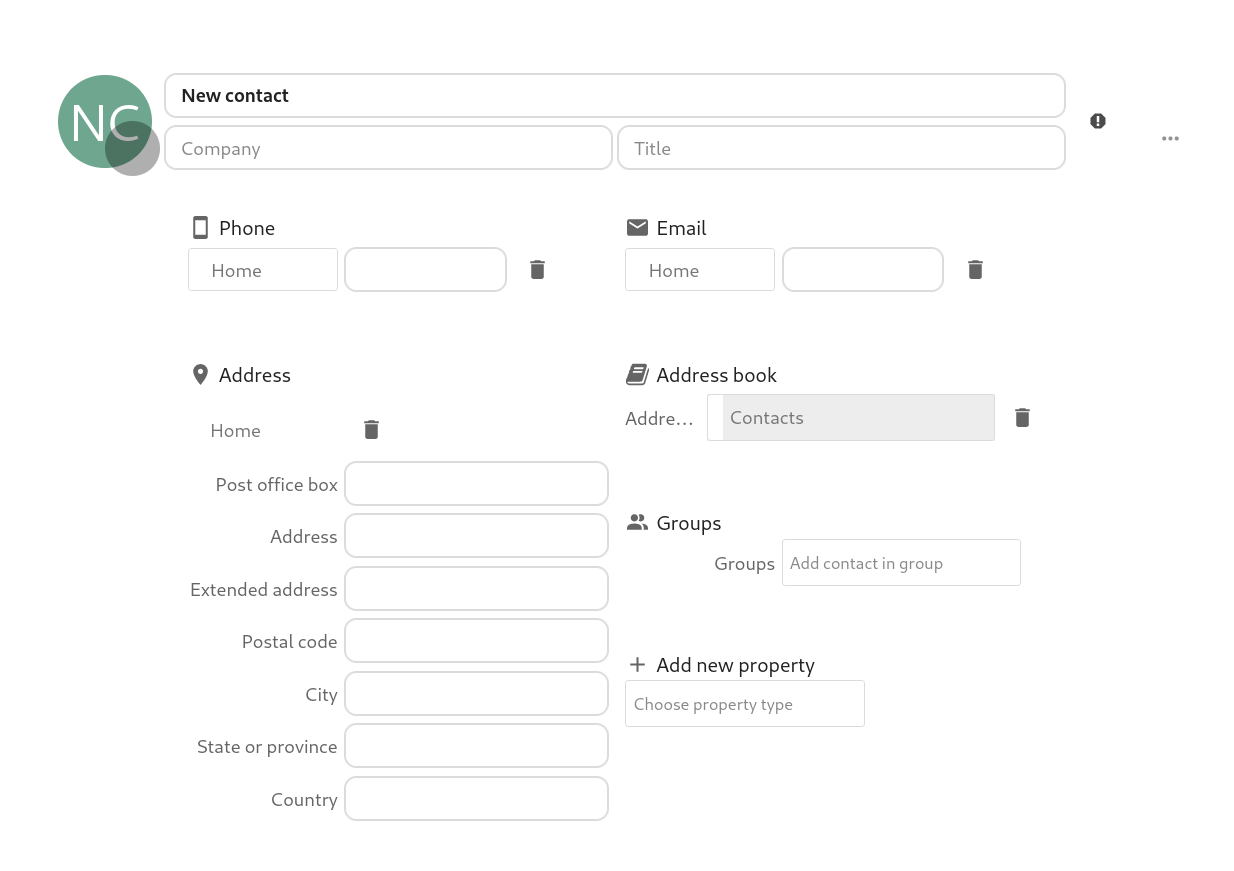Click into the Title field

pyautogui.click(x=841, y=148)
